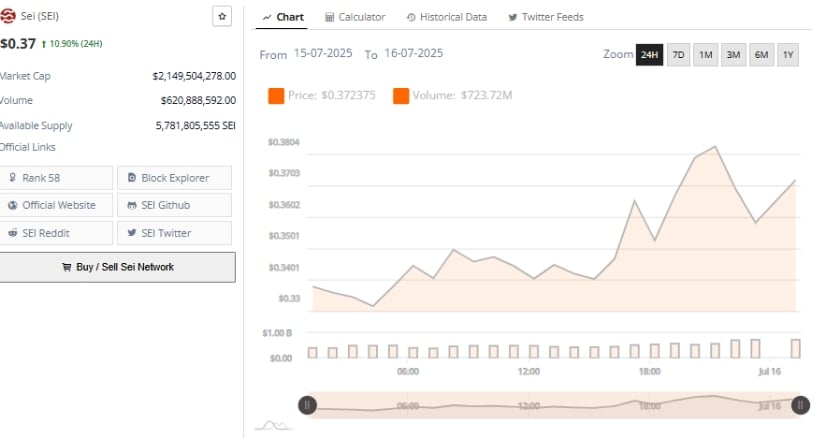The width and height of the screenshot is (825, 438).
Task: Click the Twitter bird icon beside Twitter Feeds
Action: click(x=512, y=17)
